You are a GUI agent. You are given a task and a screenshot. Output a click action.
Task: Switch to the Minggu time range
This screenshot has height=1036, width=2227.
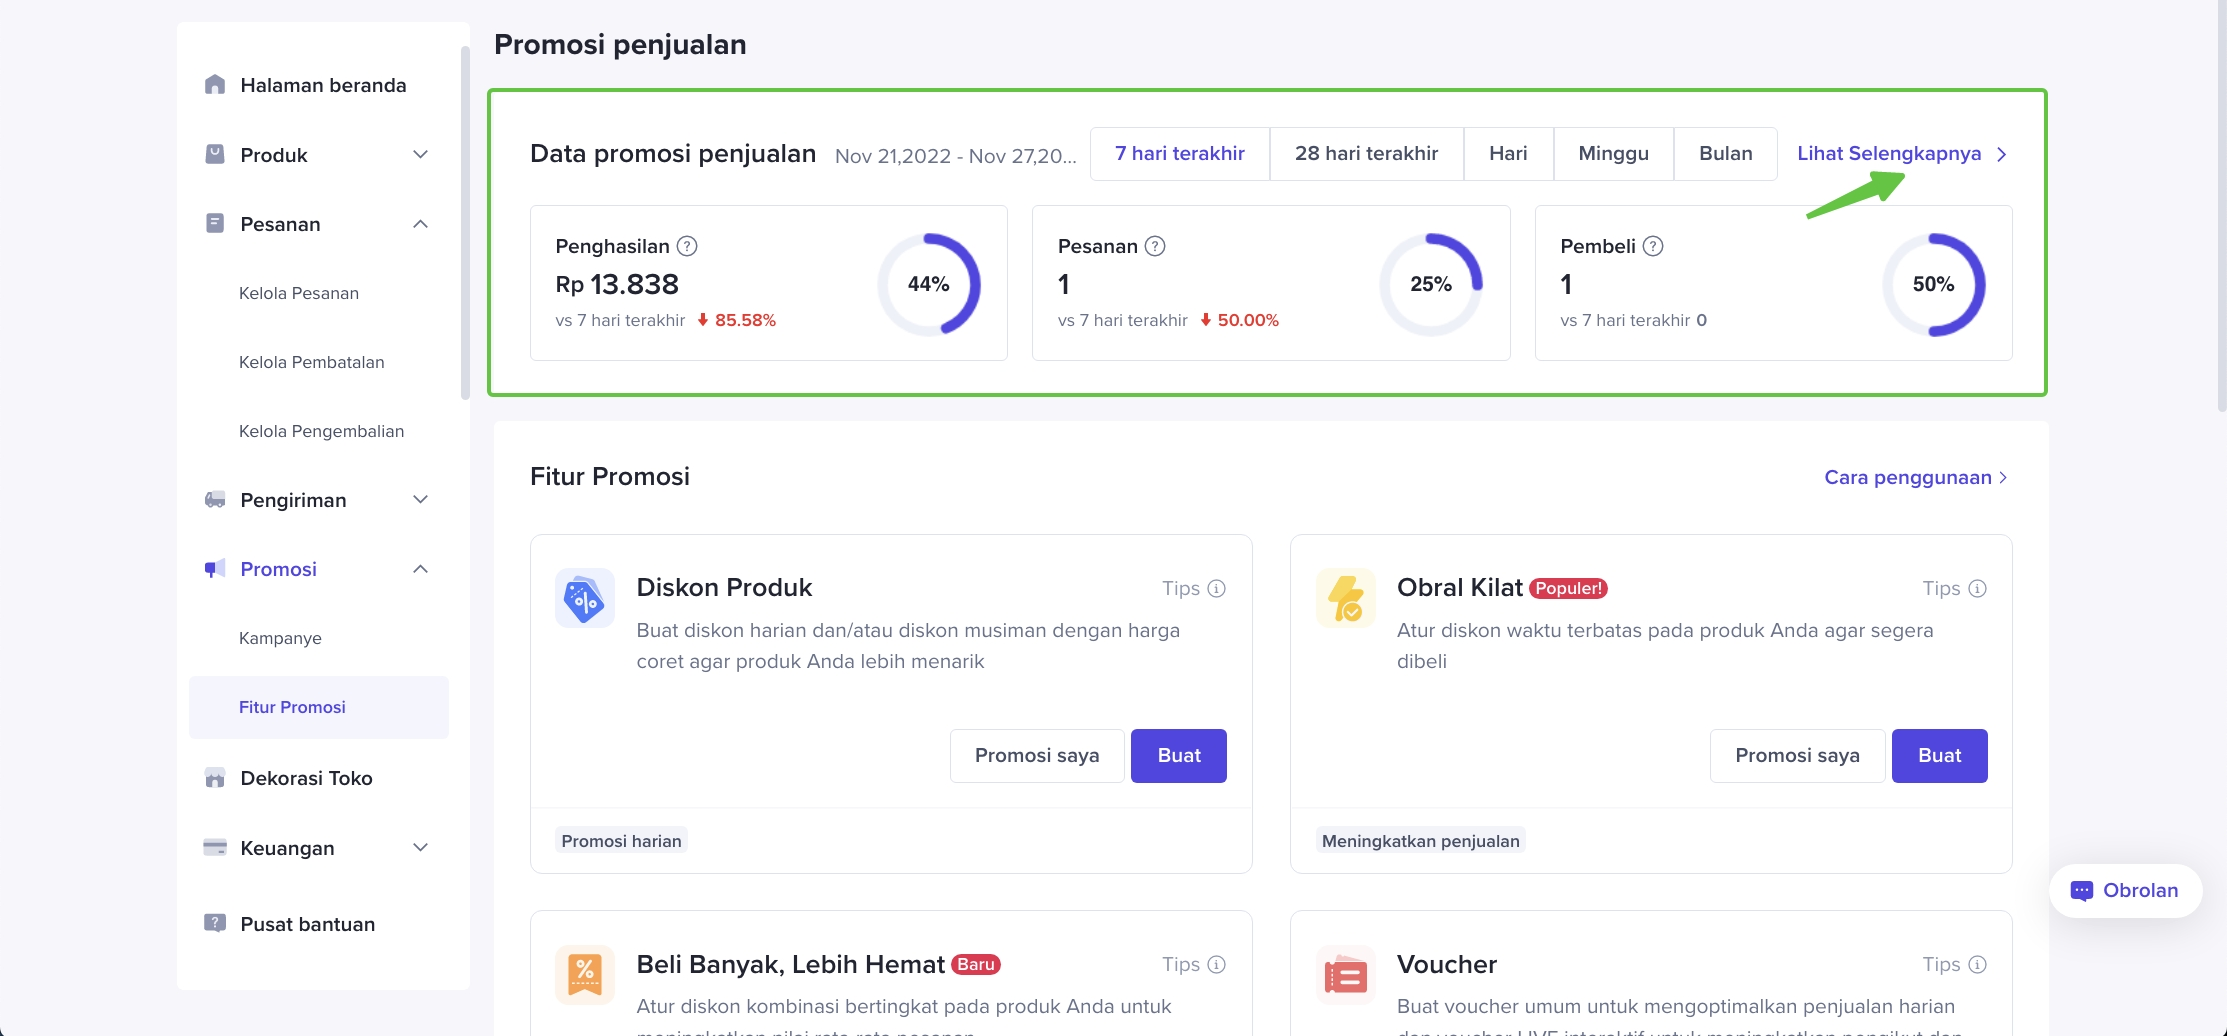coord(1613,154)
